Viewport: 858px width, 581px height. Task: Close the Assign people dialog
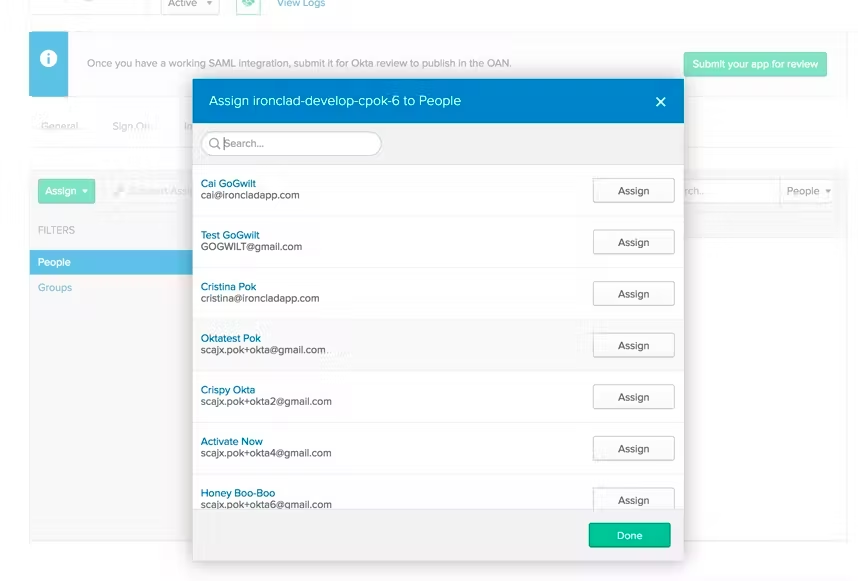pos(660,101)
